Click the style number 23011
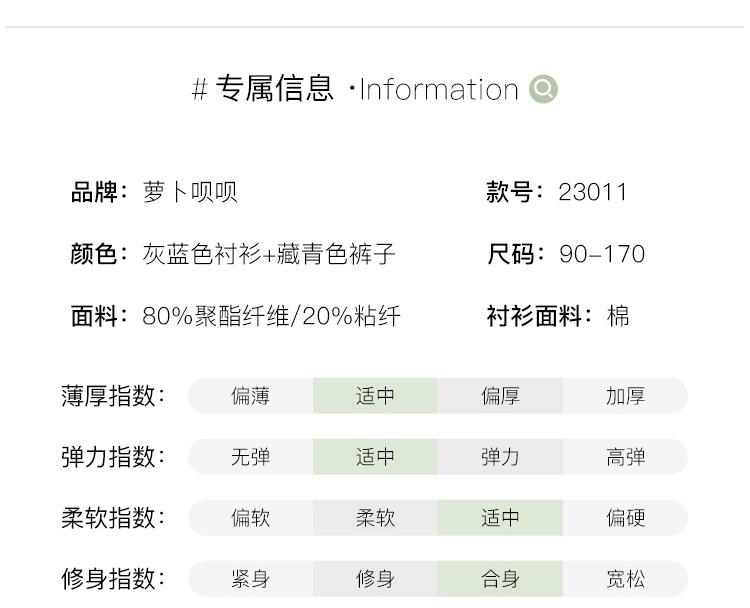Screen dimensions: 750x608 (592, 192)
